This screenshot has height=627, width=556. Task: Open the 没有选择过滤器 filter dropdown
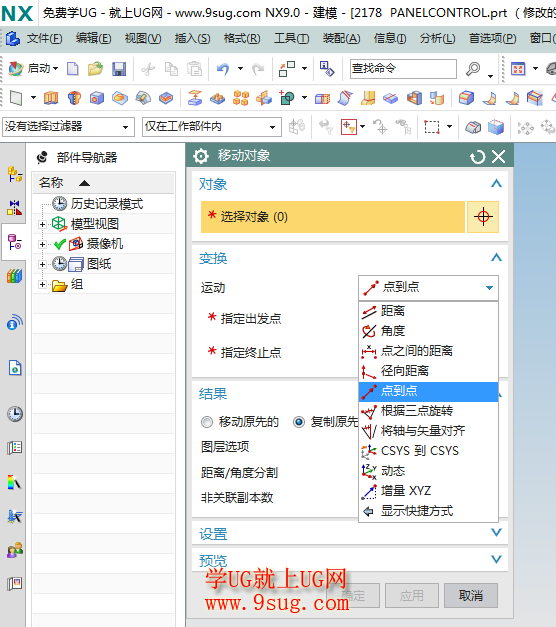tap(68, 127)
